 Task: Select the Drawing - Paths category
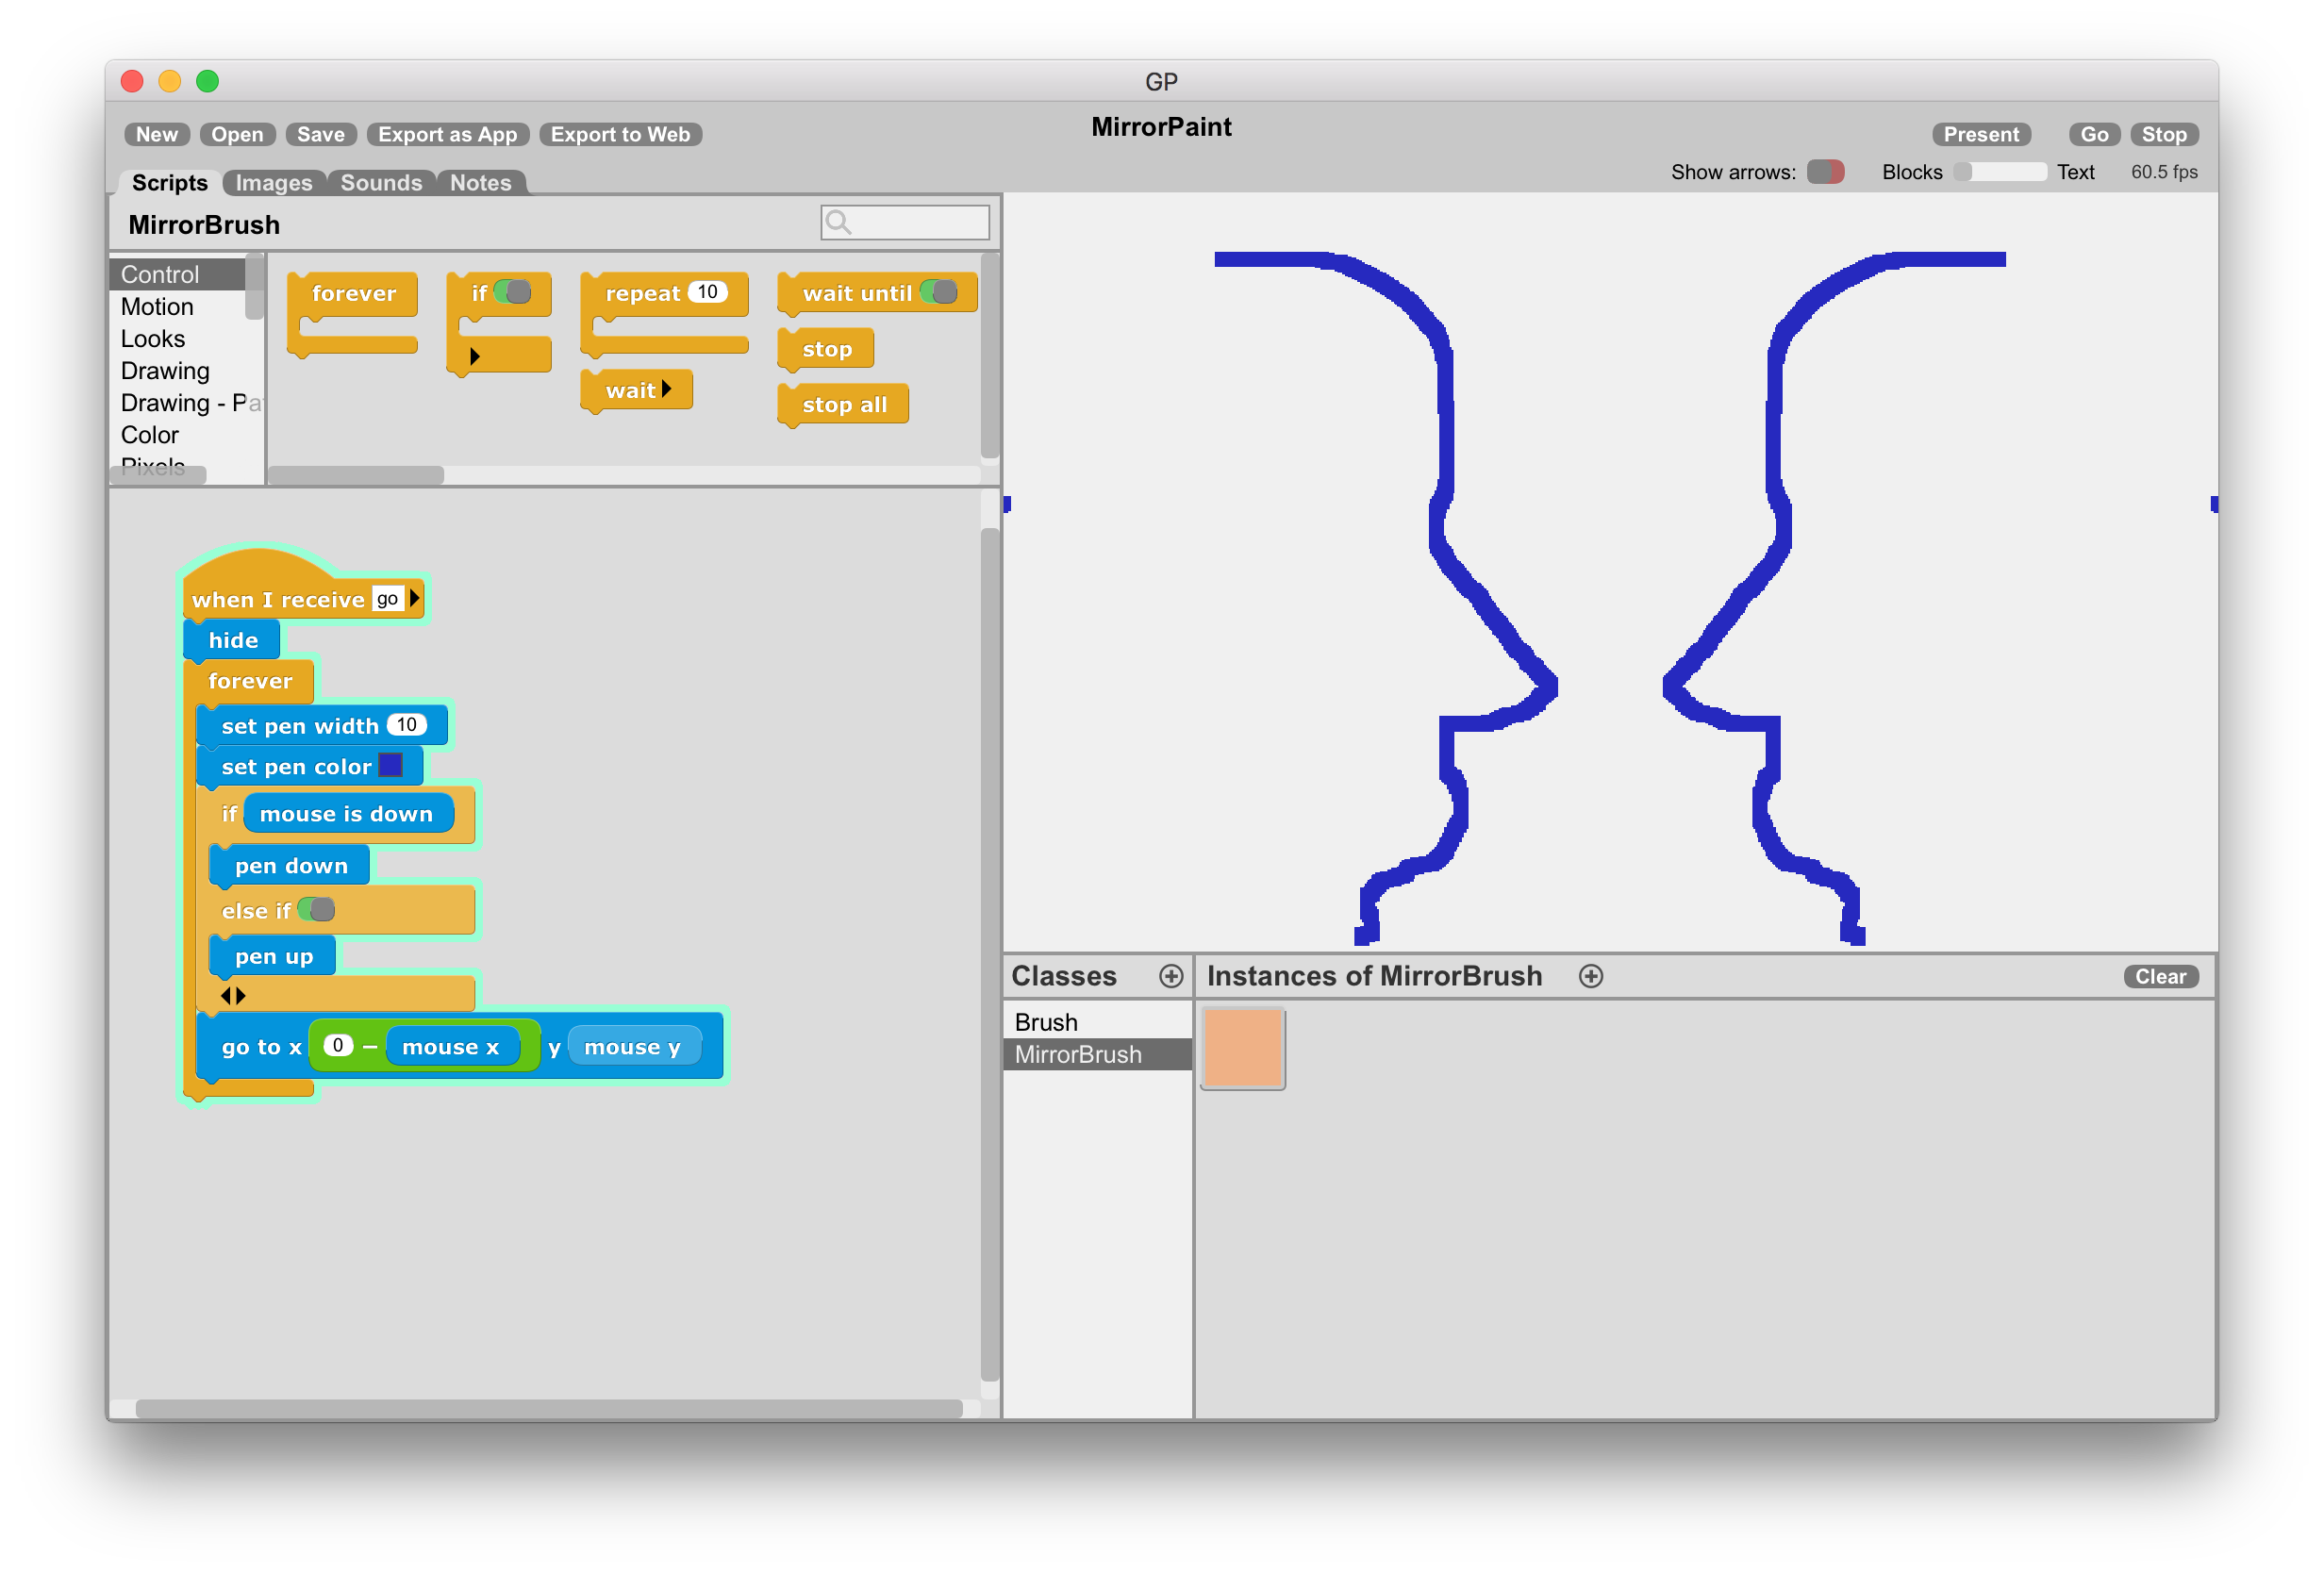(x=185, y=402)
